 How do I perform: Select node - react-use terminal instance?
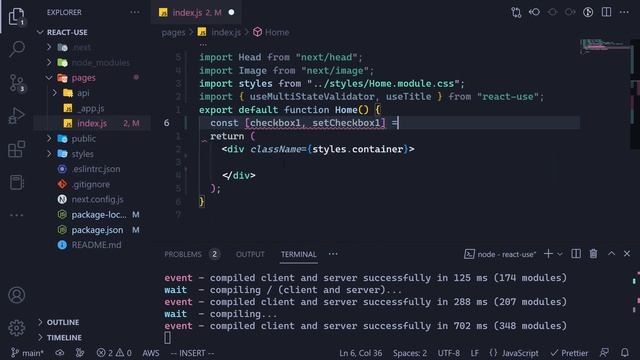pos(500,254)
